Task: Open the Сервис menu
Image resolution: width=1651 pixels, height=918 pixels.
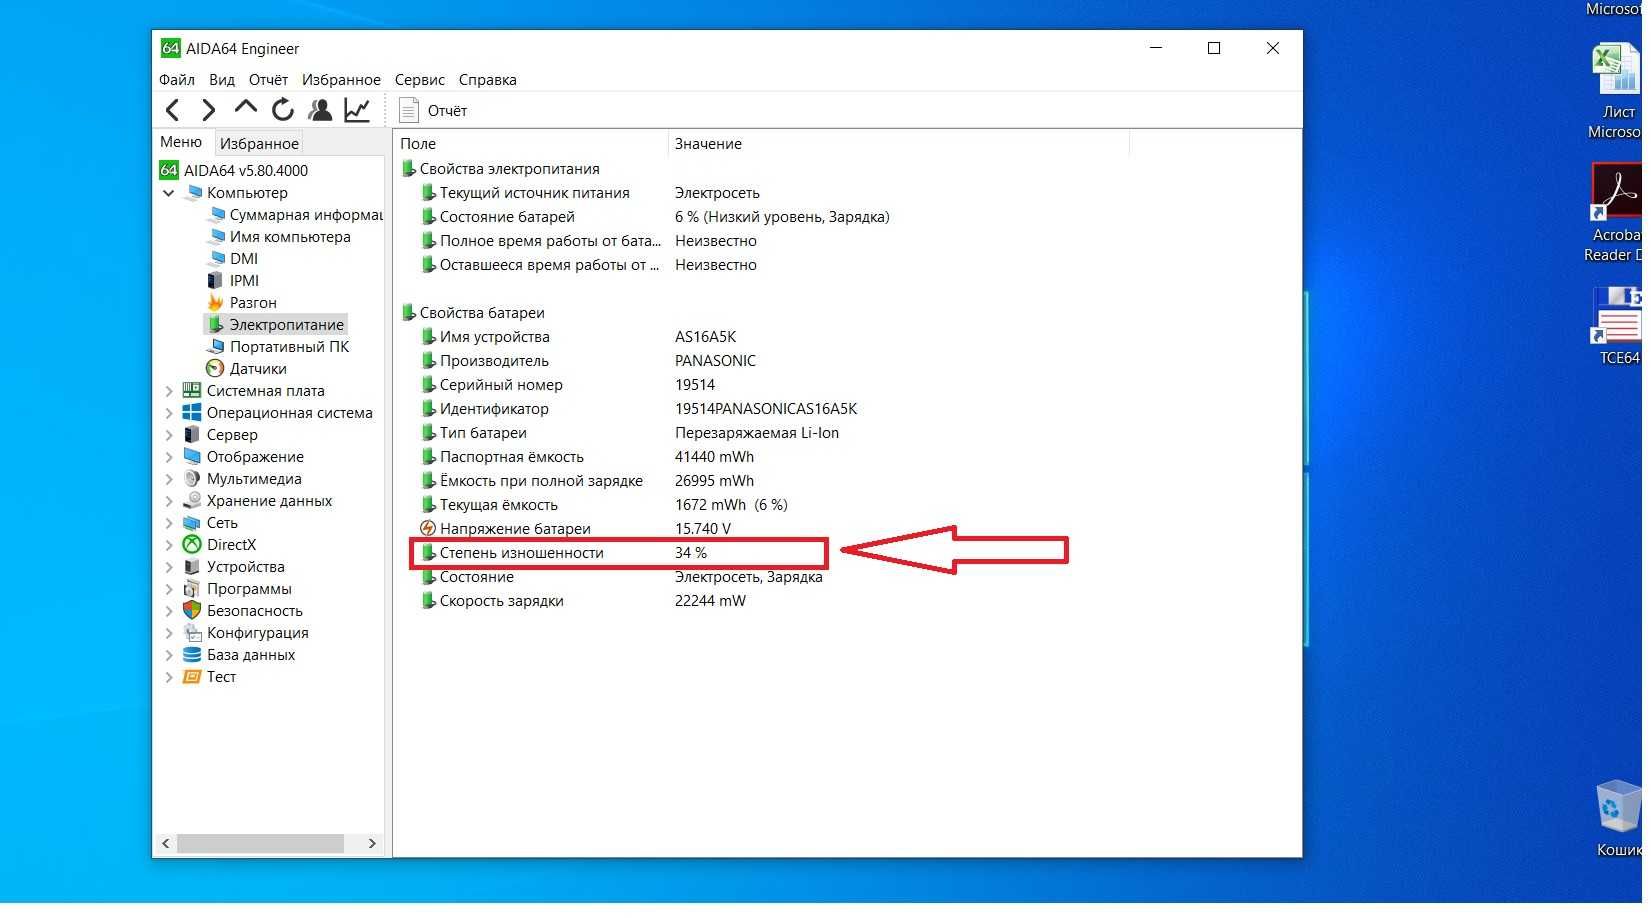Action: [x=420, y=80]
